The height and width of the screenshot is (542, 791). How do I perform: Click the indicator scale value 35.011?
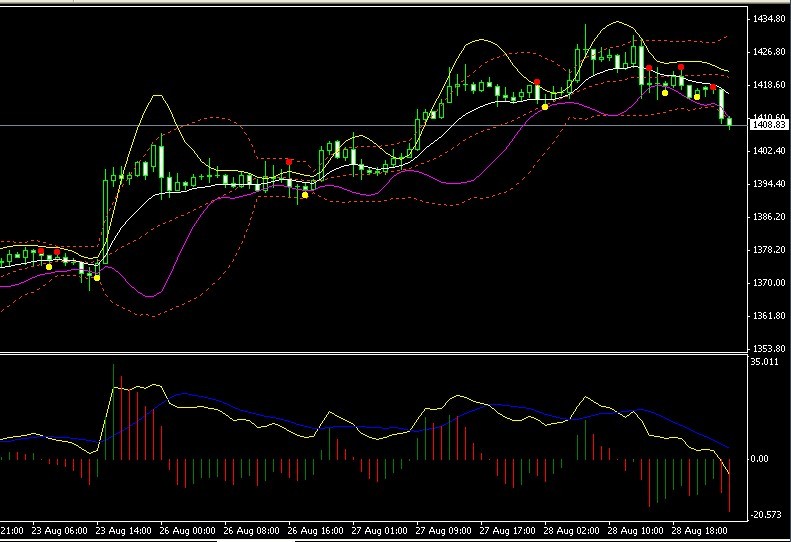pyautogui.click(x=764, y=361)
